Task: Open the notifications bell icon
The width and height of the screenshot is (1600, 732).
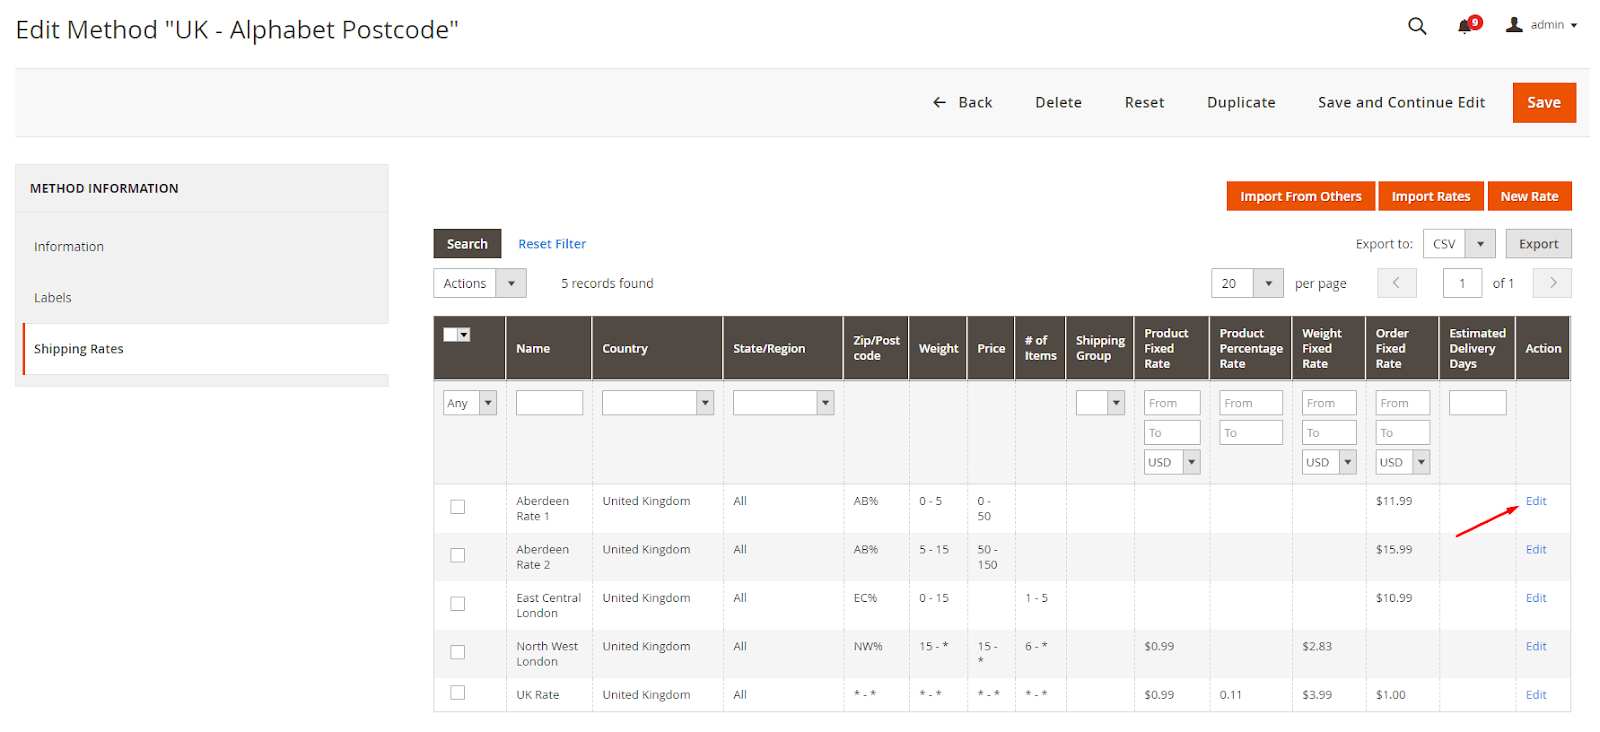Action: 1465,26
